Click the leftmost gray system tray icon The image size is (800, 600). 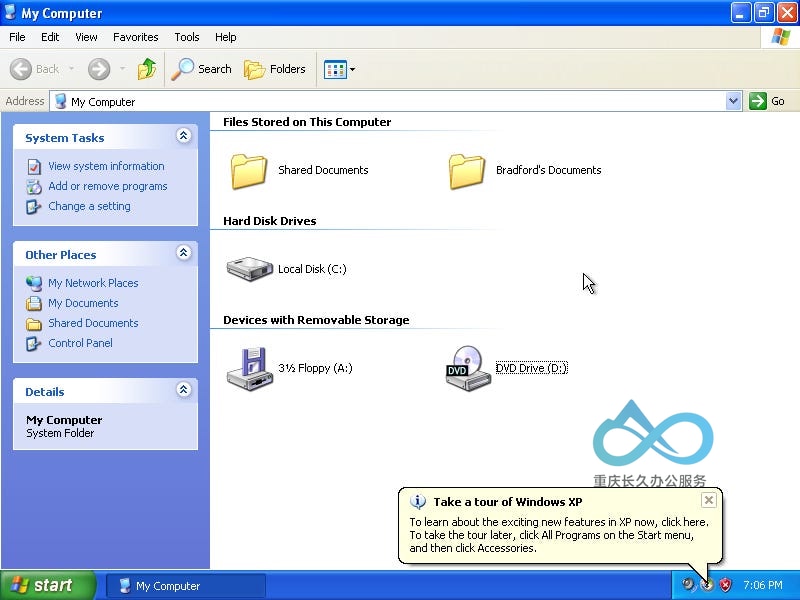tap(689, 585)
